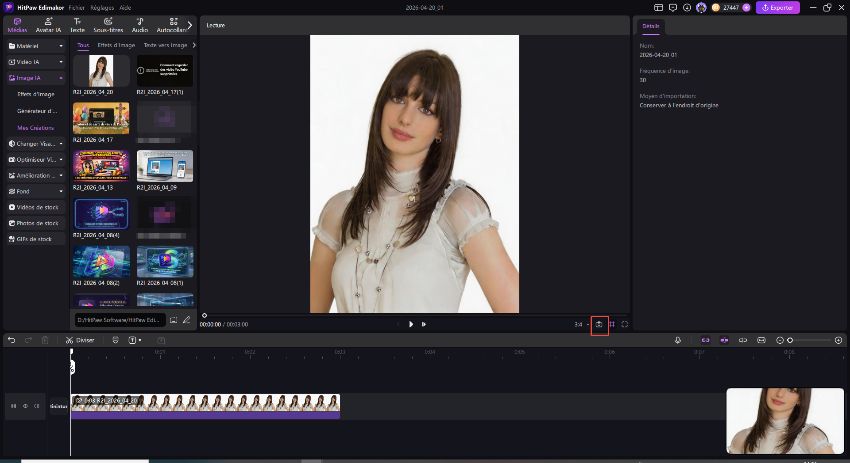Select the Effets d'image filter tab
The width and height of the screenshot is (850, 463).
pyautogui.click(x=116, y=46)
